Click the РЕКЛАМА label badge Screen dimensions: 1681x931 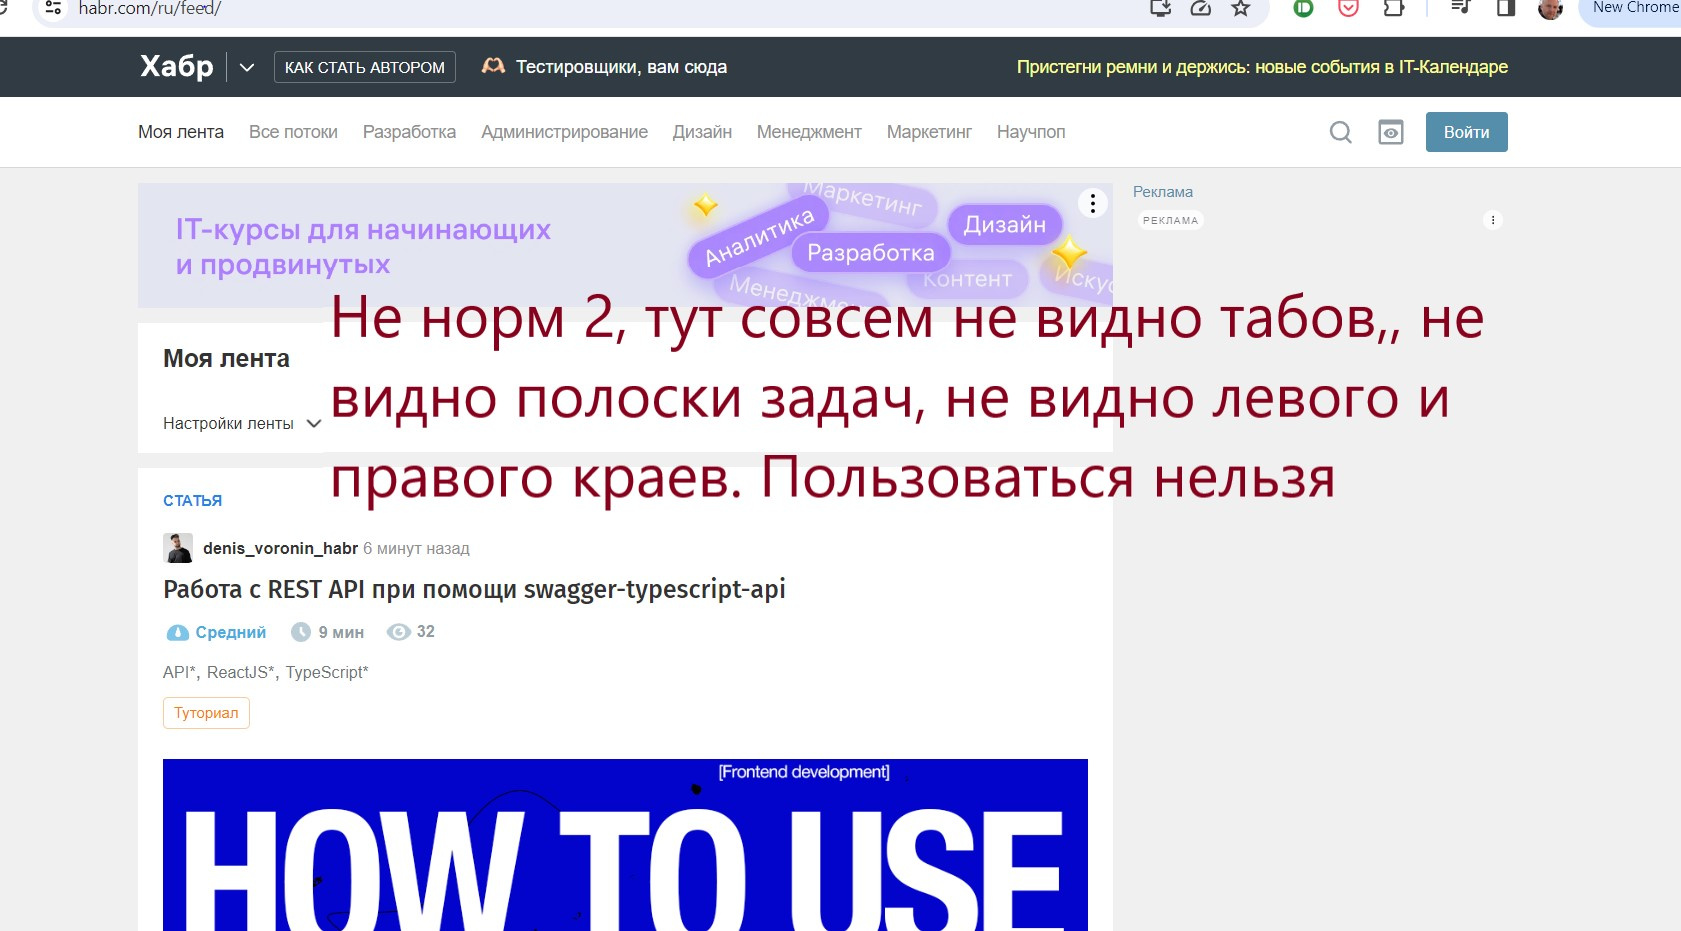[x=1170, y=220]
